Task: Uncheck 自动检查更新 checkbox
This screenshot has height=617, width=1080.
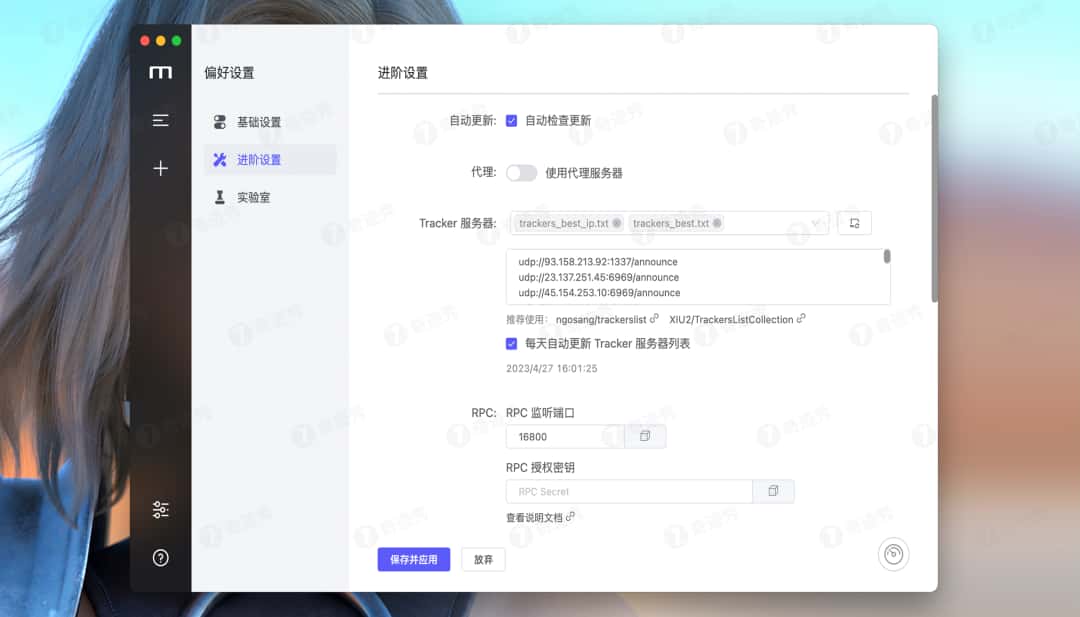Action: pos(511,121)
